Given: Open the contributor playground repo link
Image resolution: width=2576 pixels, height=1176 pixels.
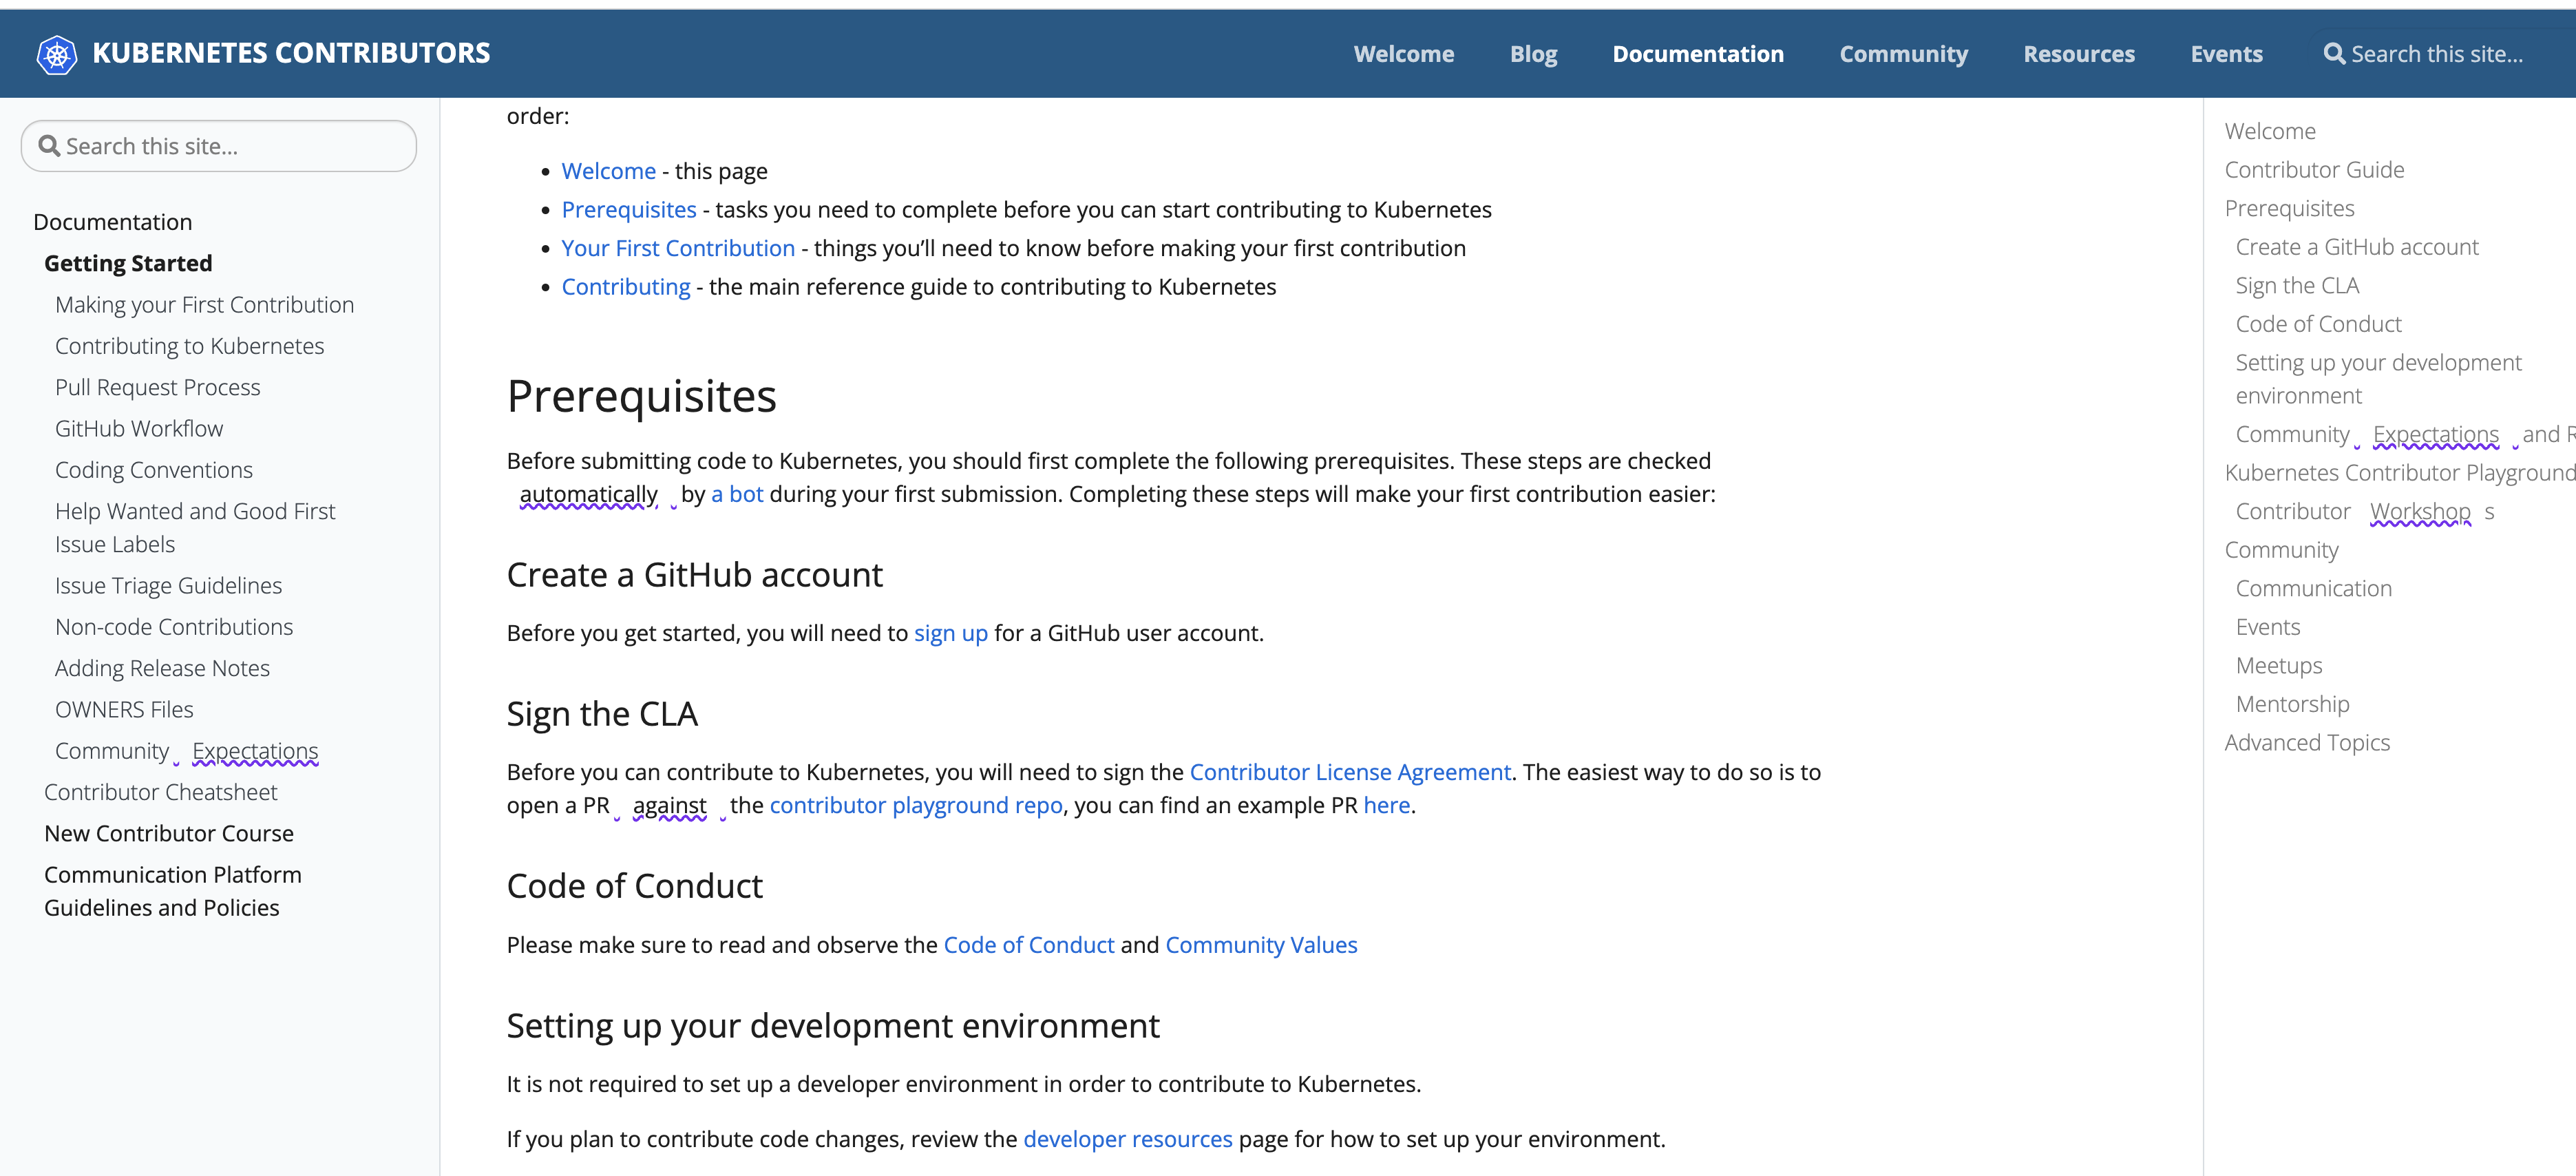Looking at the screenshot, I should click(915, 805).
